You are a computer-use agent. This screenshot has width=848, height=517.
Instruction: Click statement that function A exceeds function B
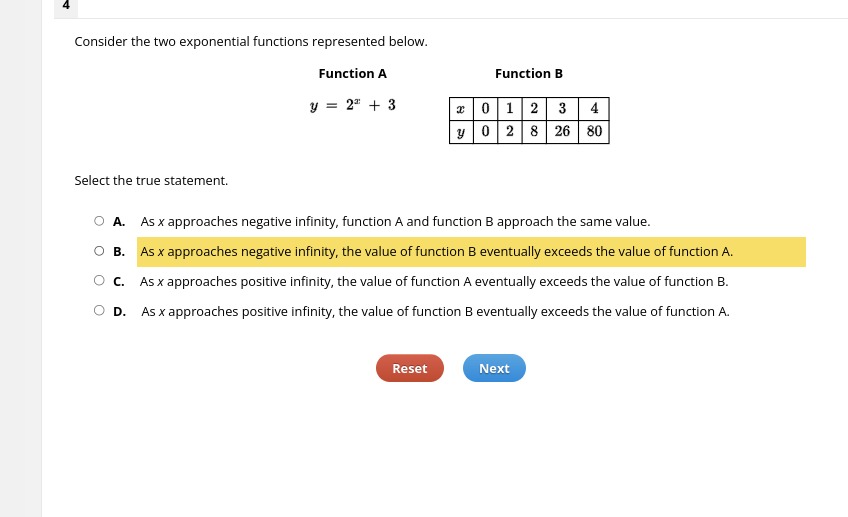tap(434, 282)
